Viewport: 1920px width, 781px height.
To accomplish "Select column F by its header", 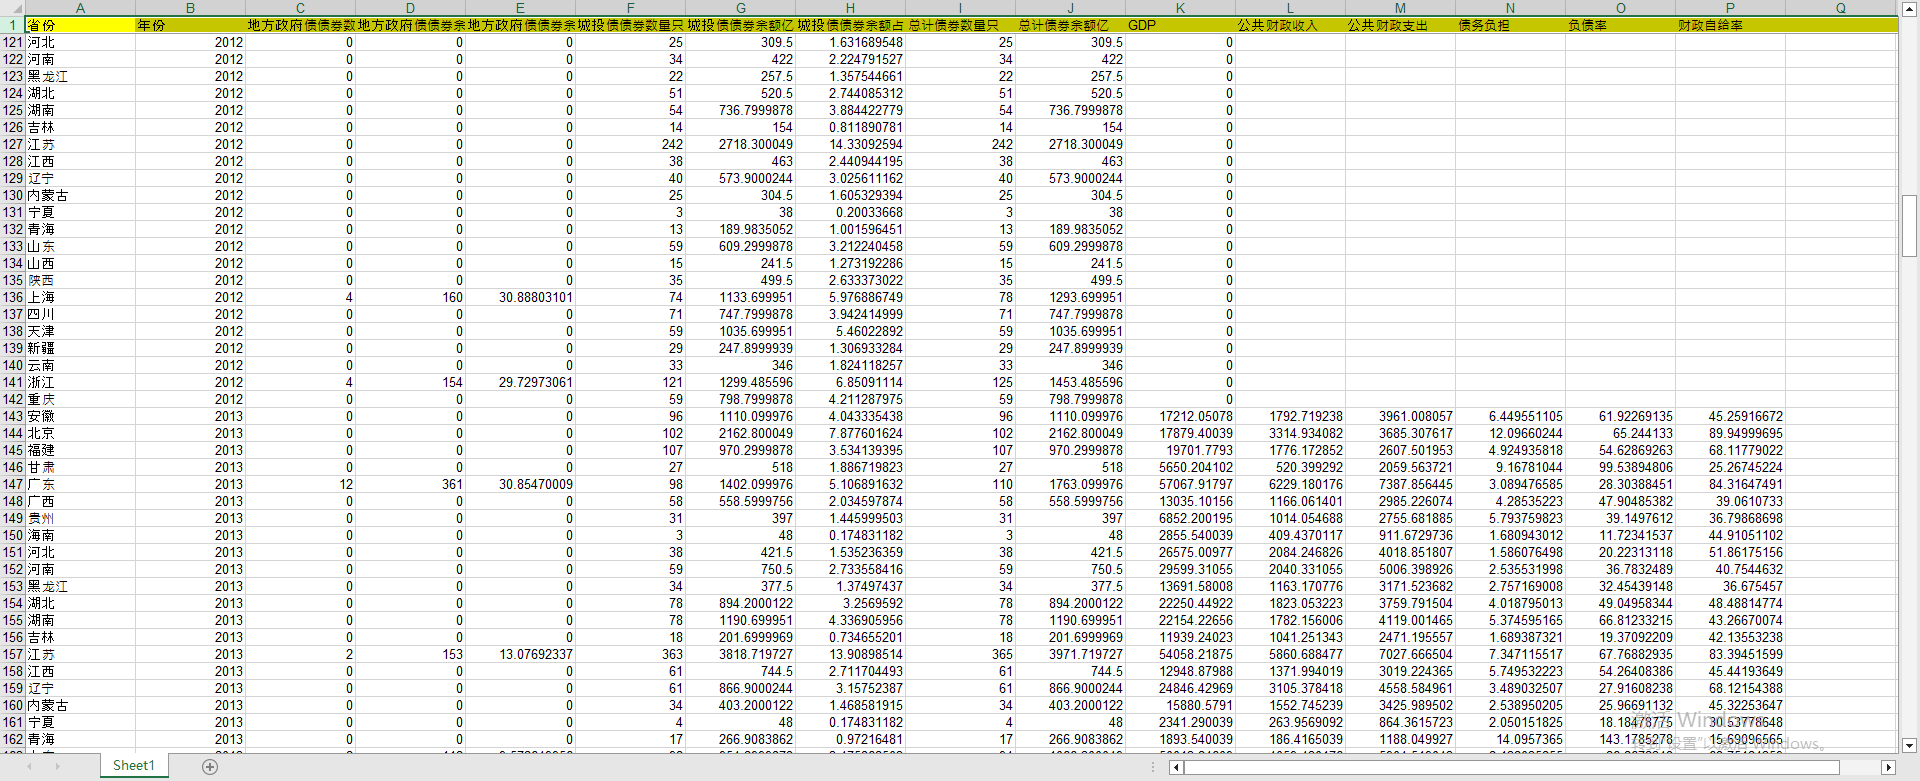I will [630, 8].
